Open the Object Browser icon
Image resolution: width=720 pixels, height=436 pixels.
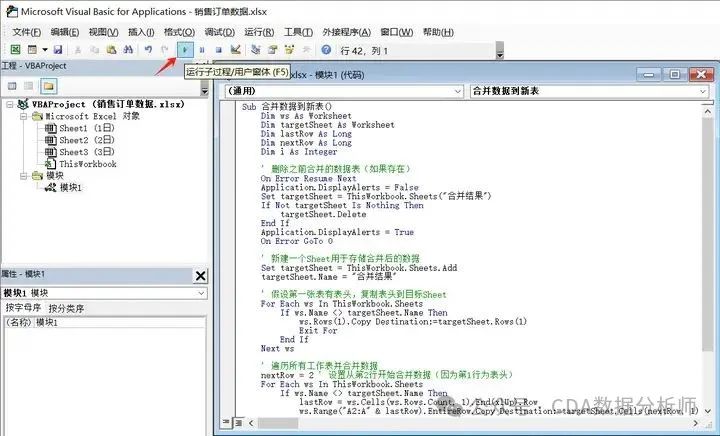click(x=289, y=50)
